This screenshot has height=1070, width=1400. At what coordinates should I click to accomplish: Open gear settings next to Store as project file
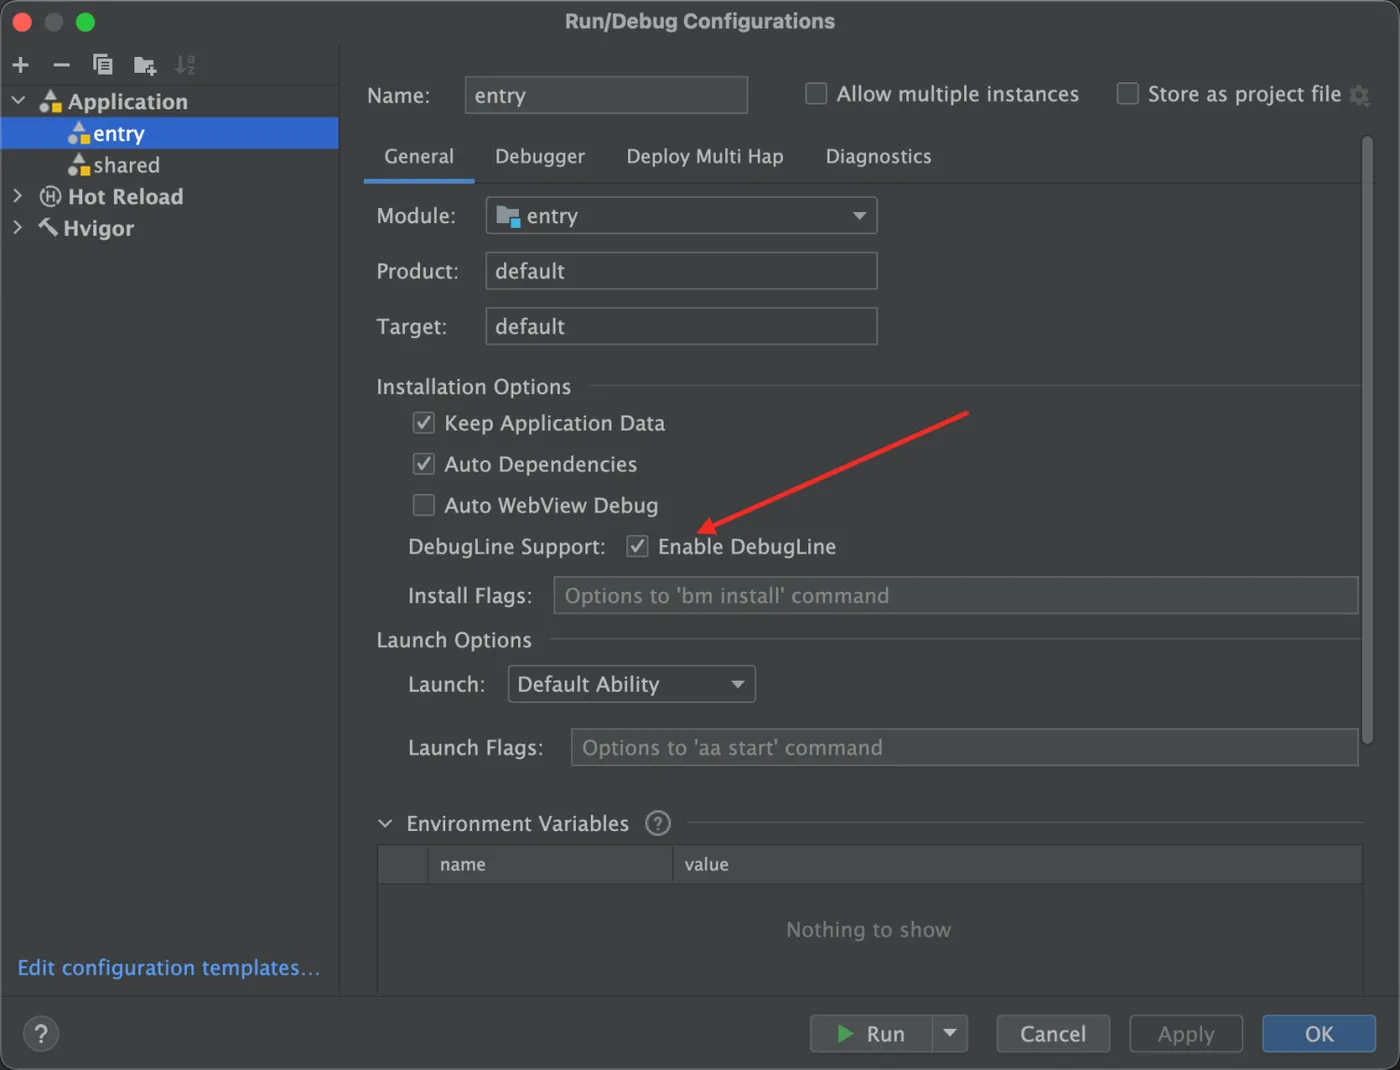pos(1359,95)
